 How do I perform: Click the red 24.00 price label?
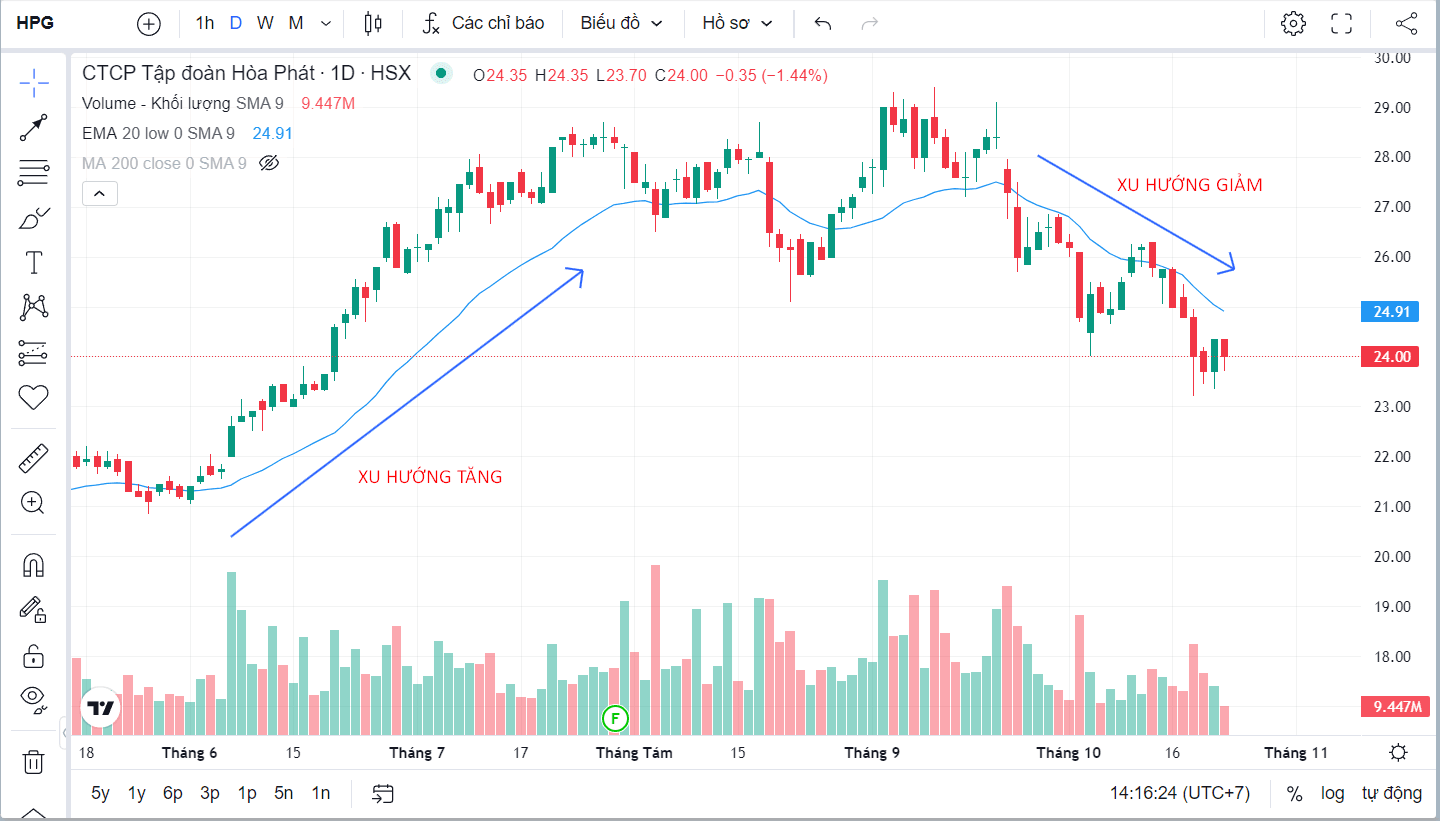pos(1391,357)
